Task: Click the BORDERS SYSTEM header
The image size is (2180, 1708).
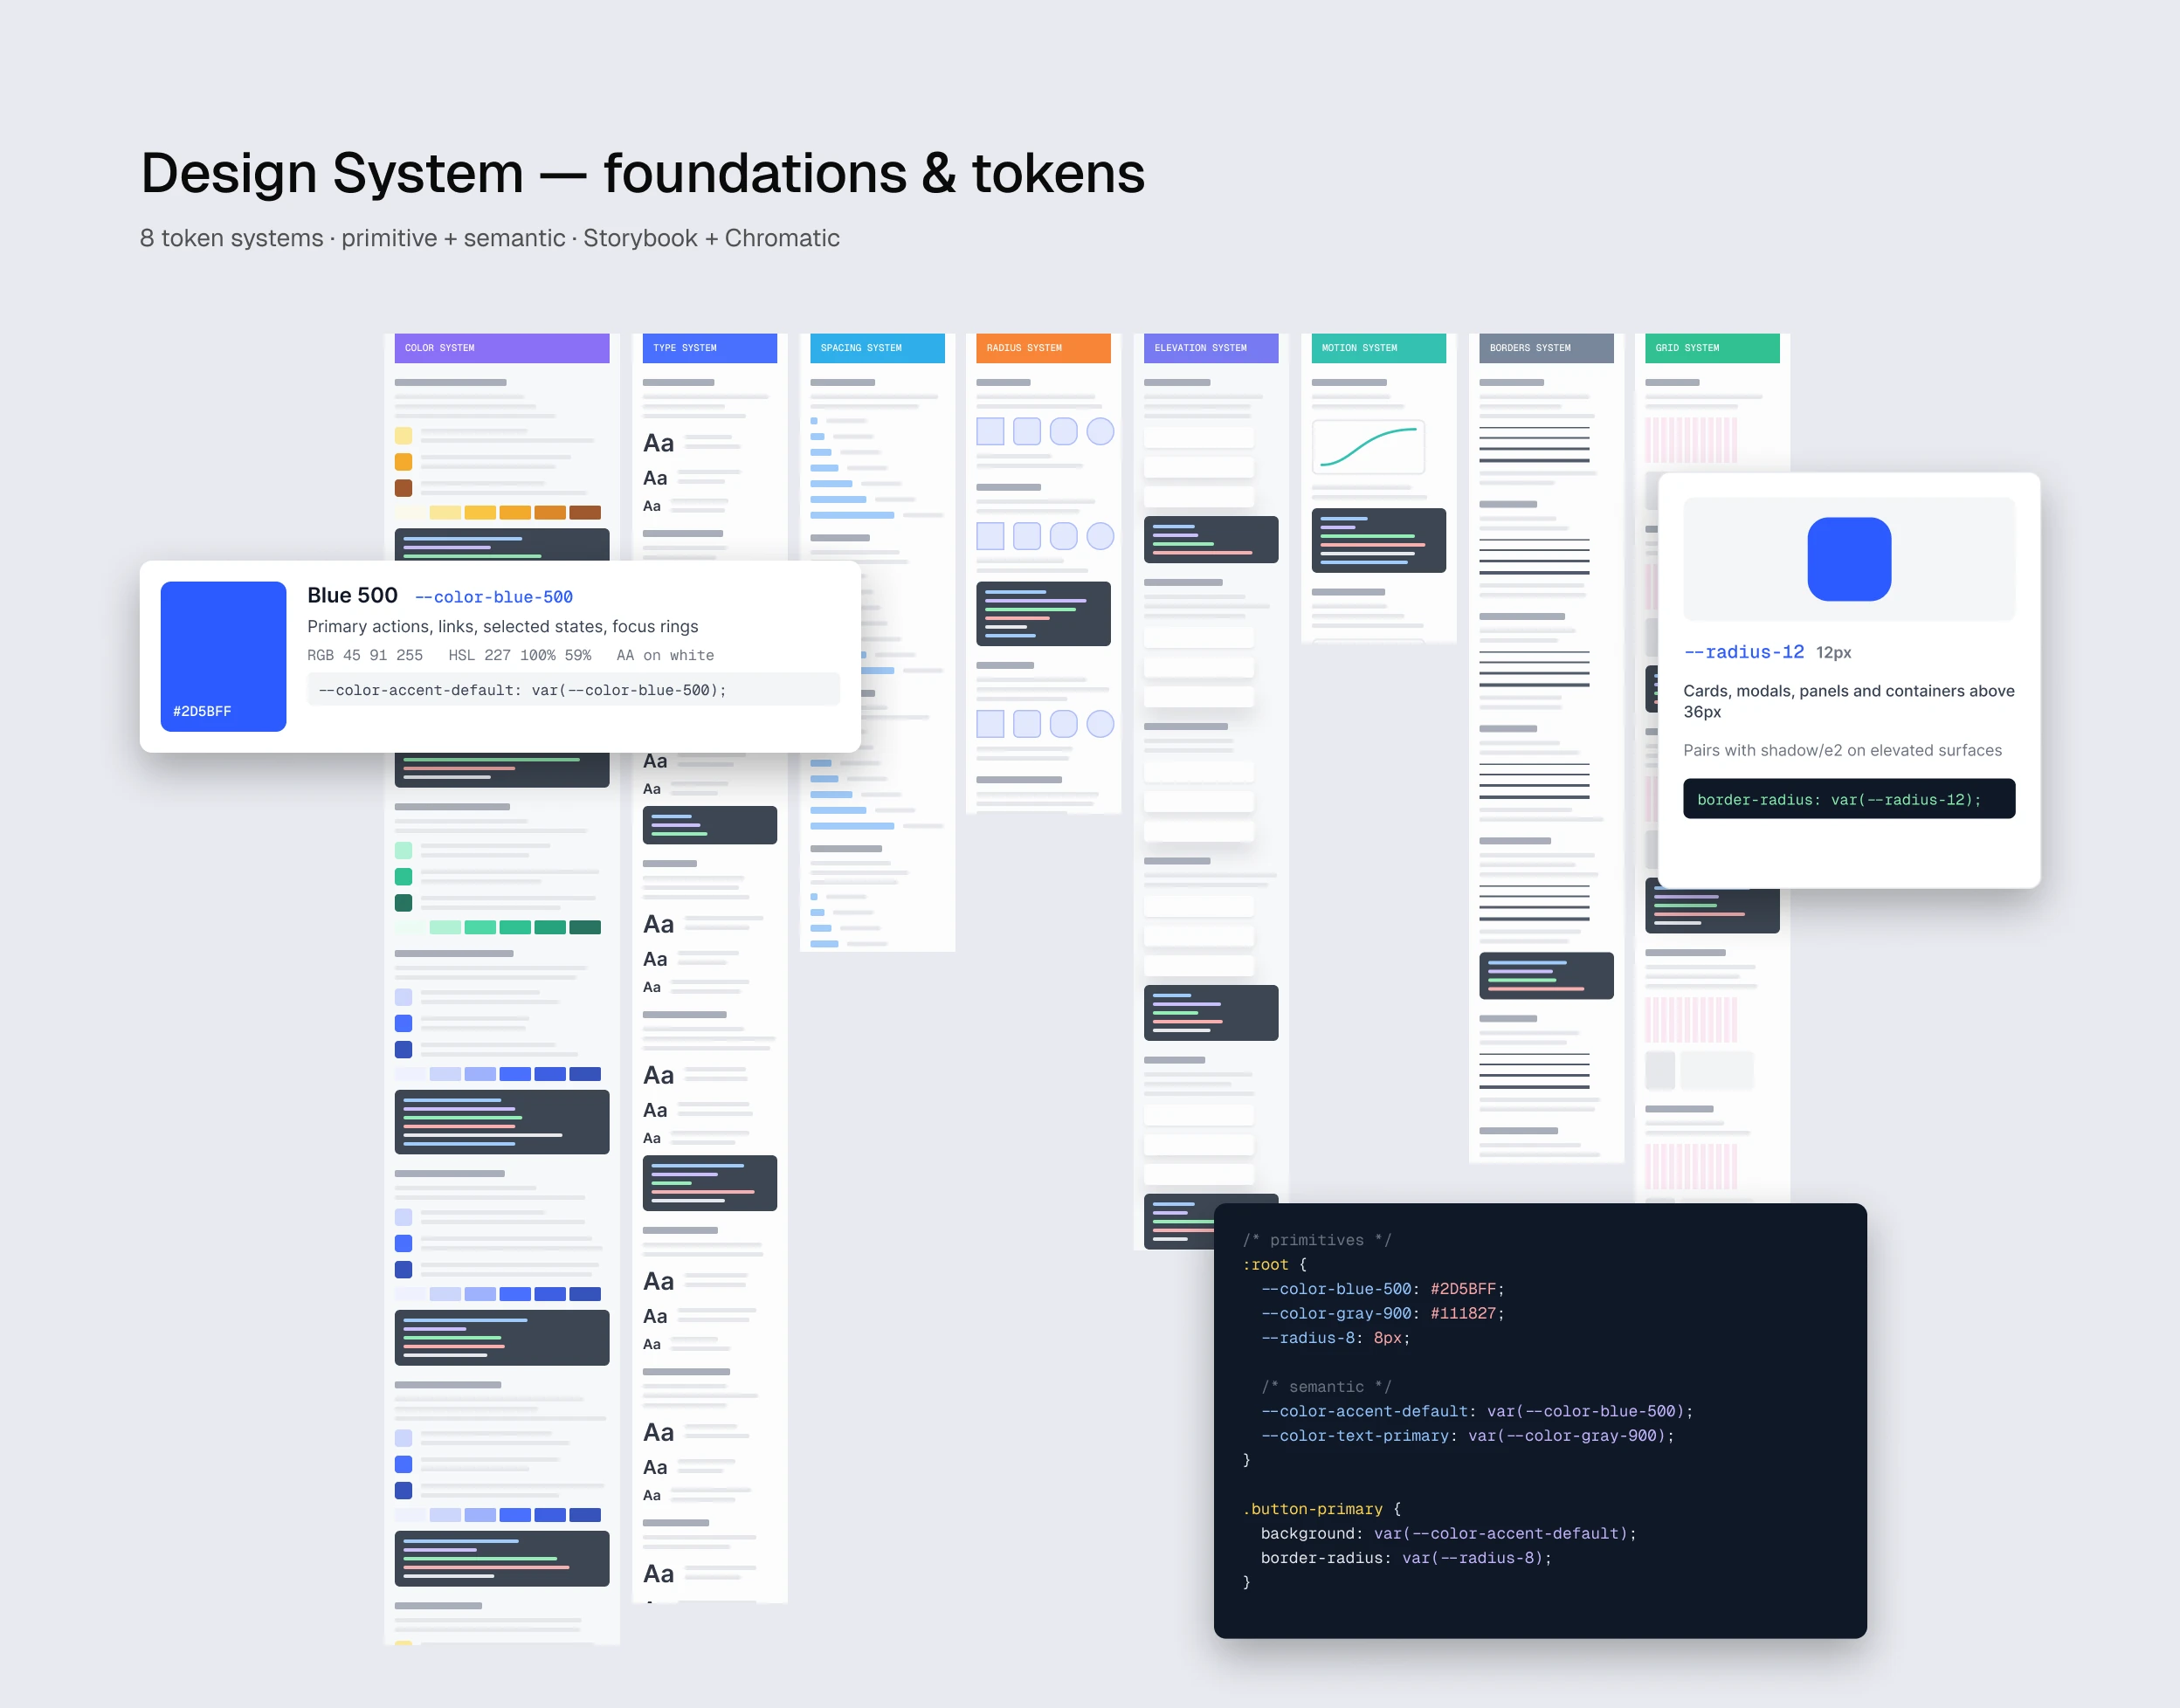Action: tap(1546, 348)
